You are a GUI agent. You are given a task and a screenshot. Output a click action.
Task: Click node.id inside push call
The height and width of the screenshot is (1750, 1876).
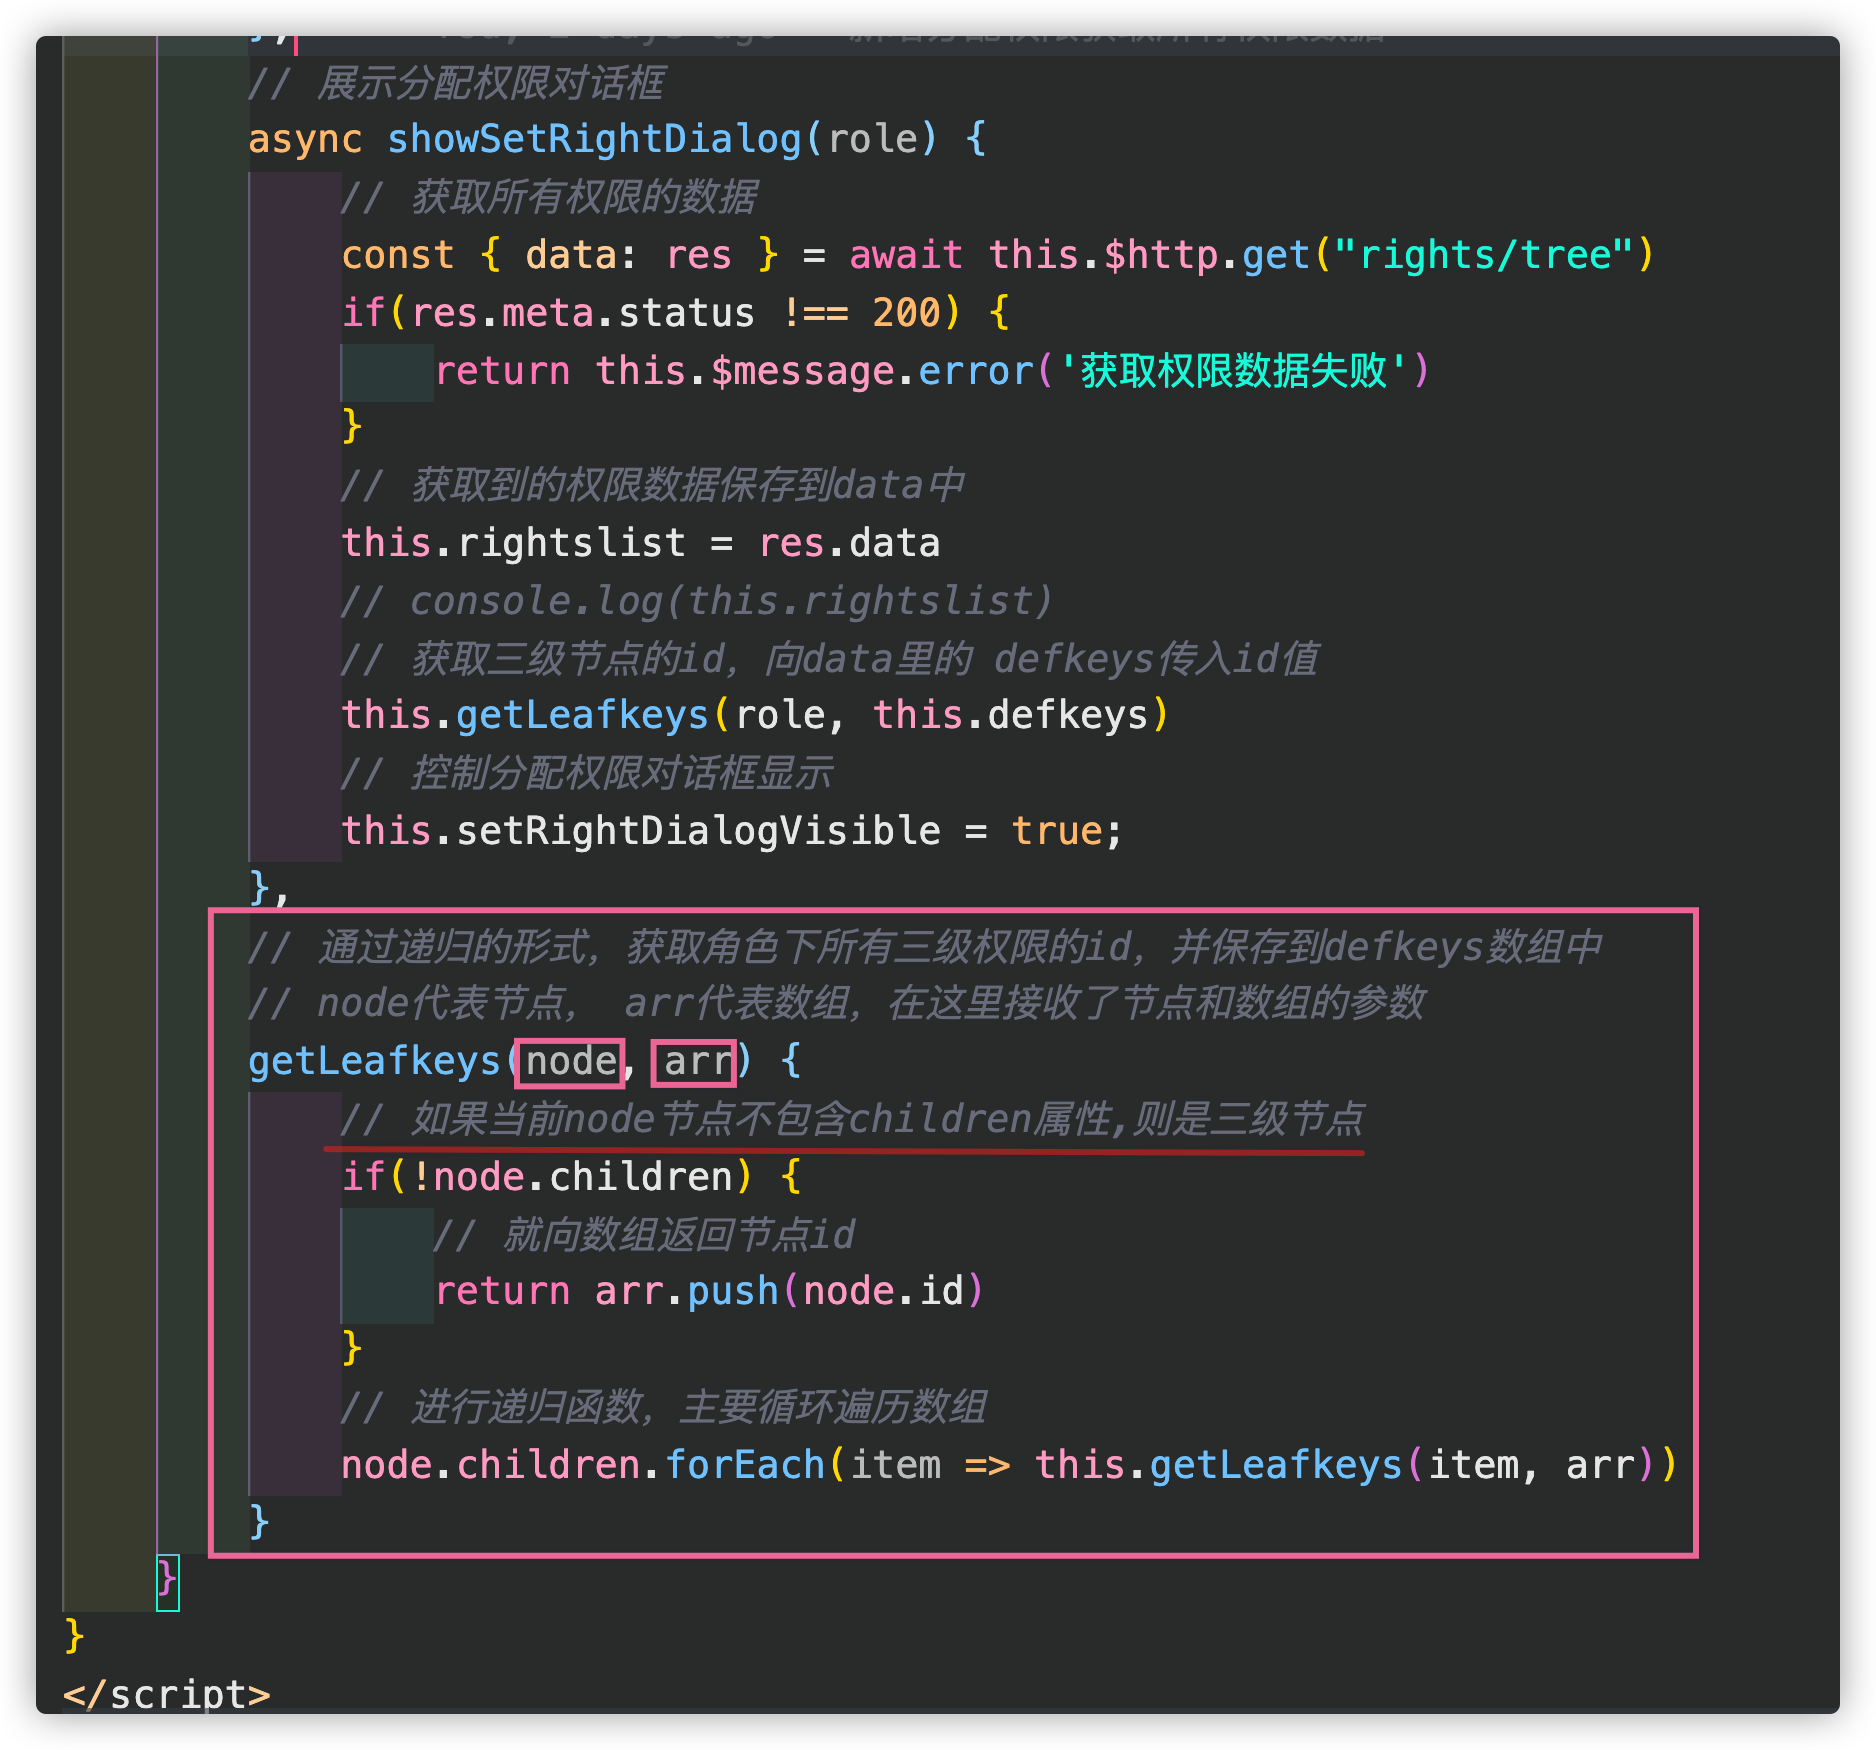(884, 1291)
